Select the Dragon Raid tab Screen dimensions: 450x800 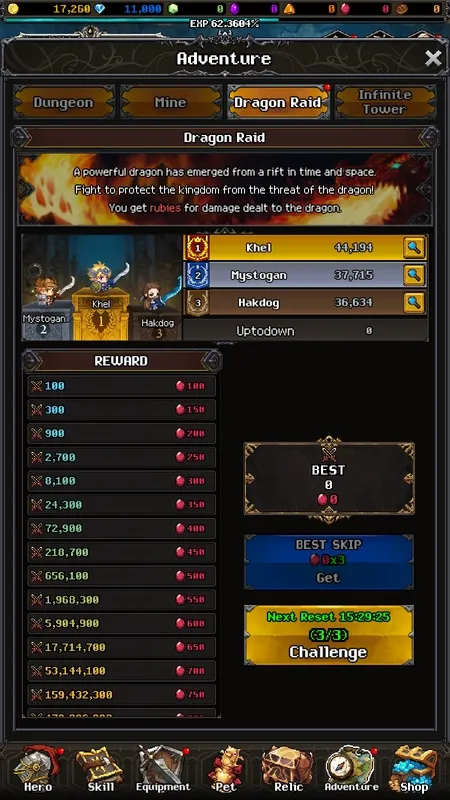click(278, 103)
